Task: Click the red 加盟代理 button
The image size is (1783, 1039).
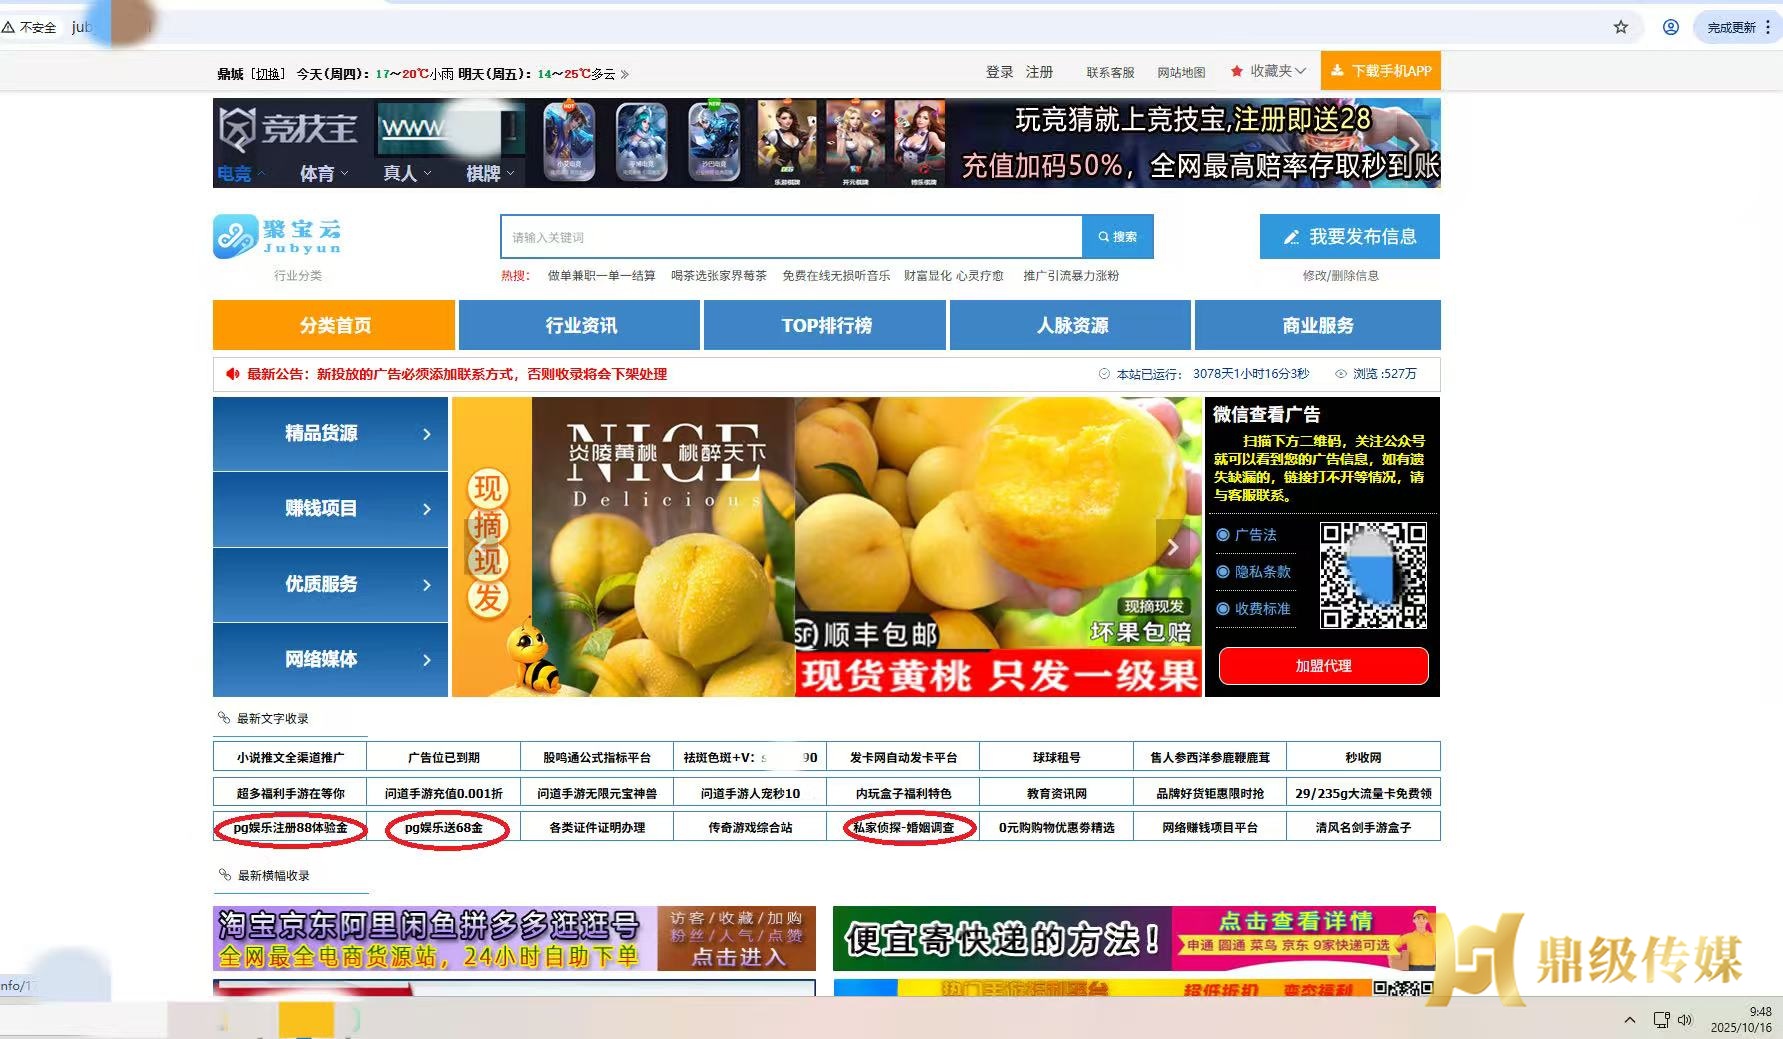Action: point(1323,666)
